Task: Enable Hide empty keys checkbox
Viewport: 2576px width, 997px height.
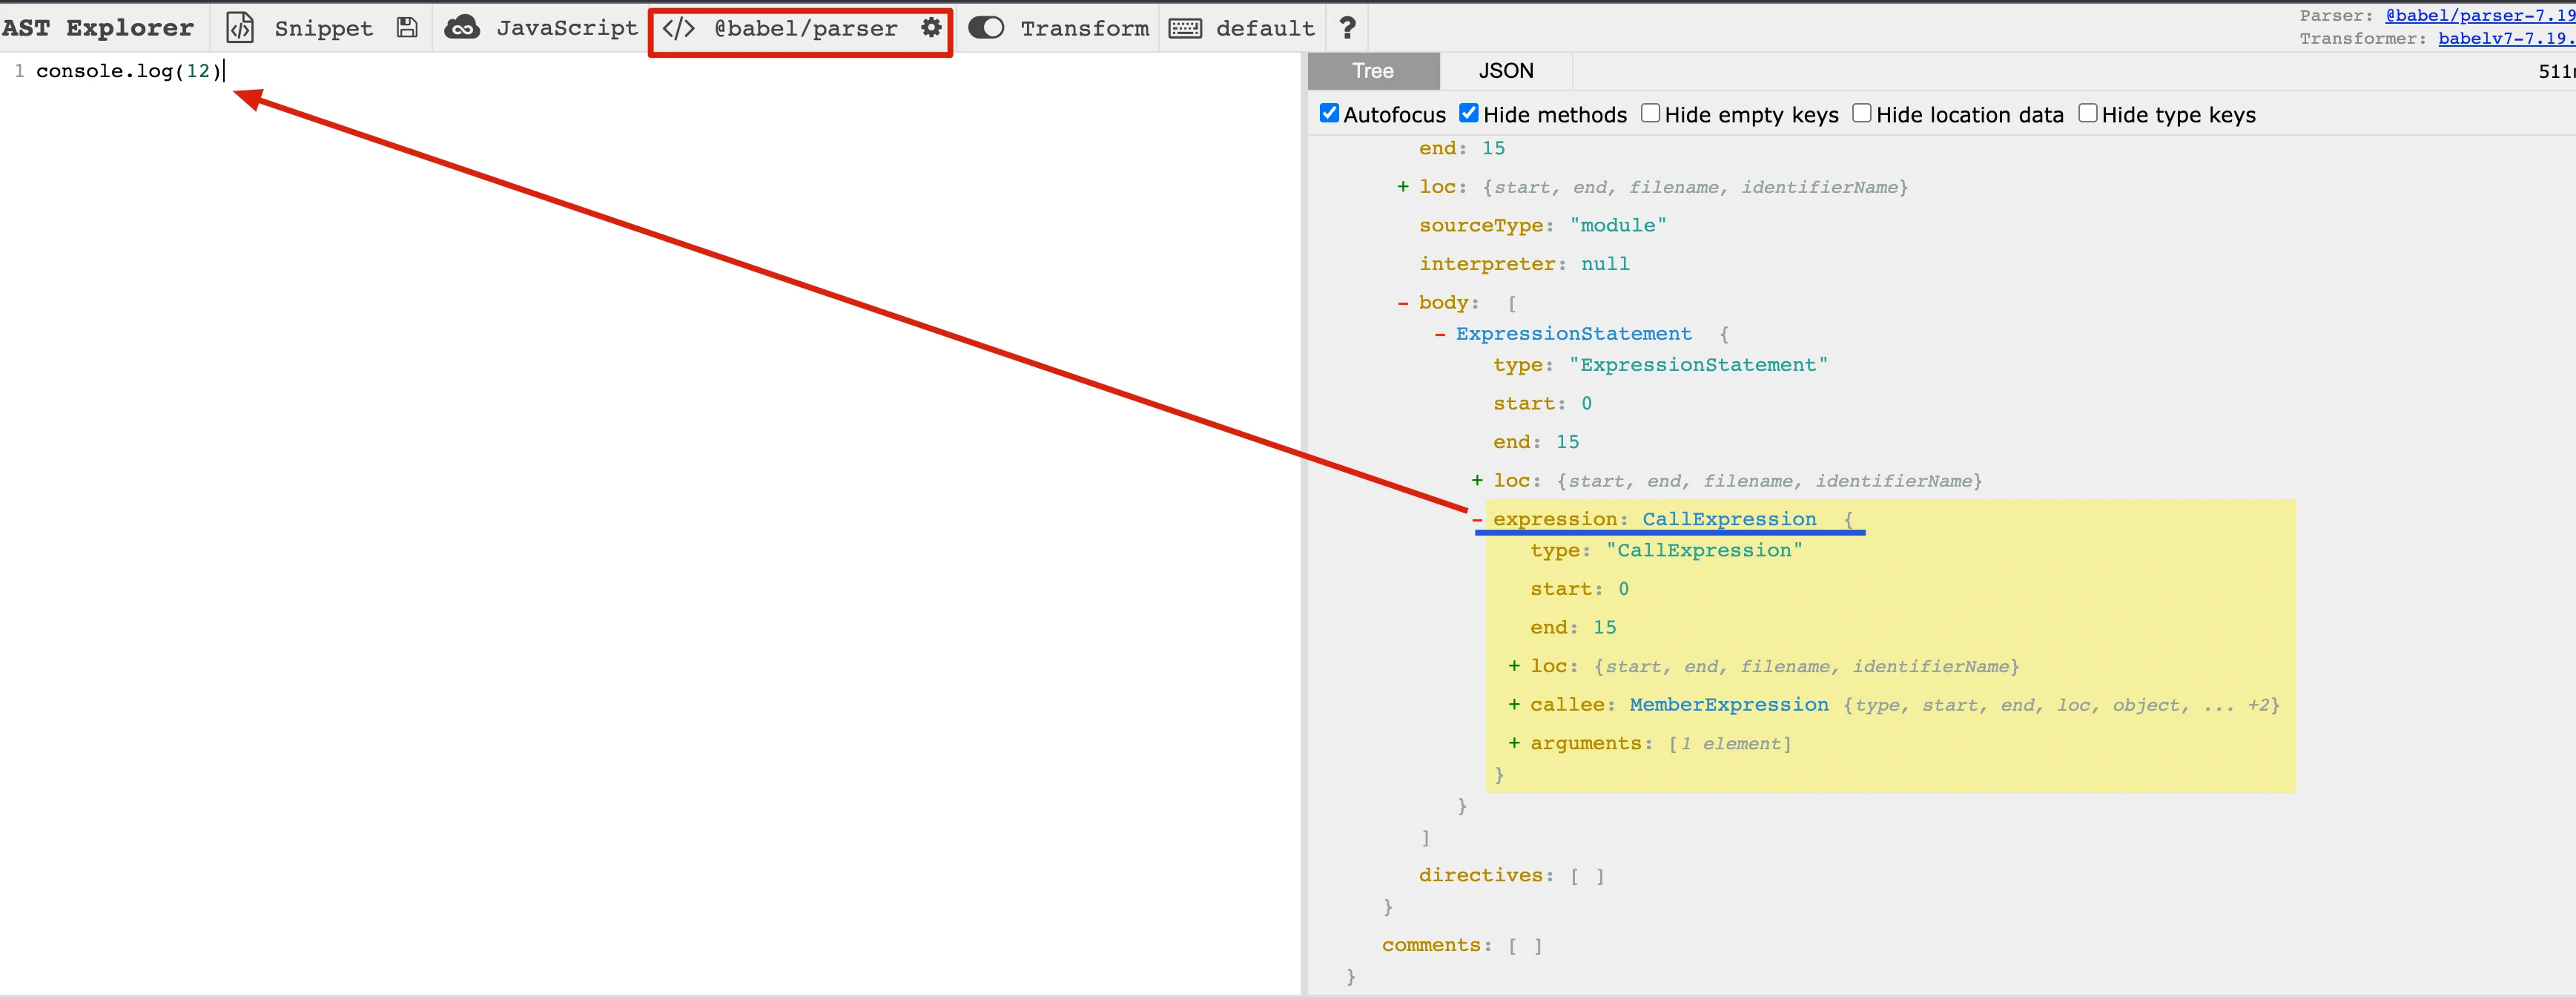Action: (x=1650, y=113)
